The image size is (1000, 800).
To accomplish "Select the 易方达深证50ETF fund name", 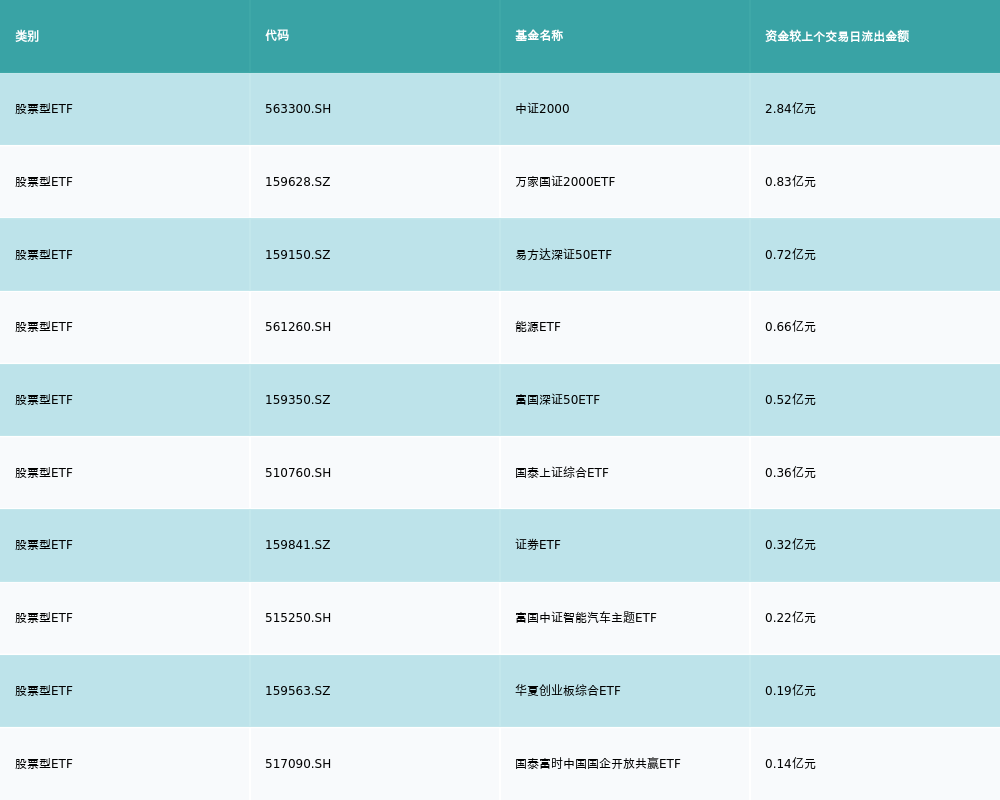I will 563,255.
